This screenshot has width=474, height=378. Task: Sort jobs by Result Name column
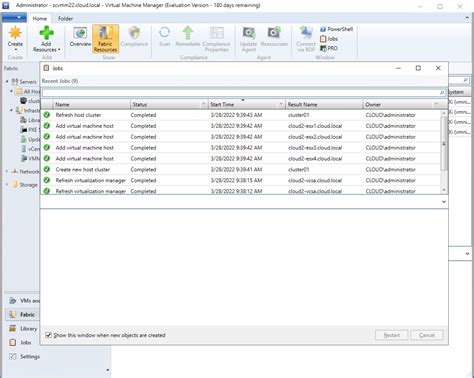(x=324, y=104)
